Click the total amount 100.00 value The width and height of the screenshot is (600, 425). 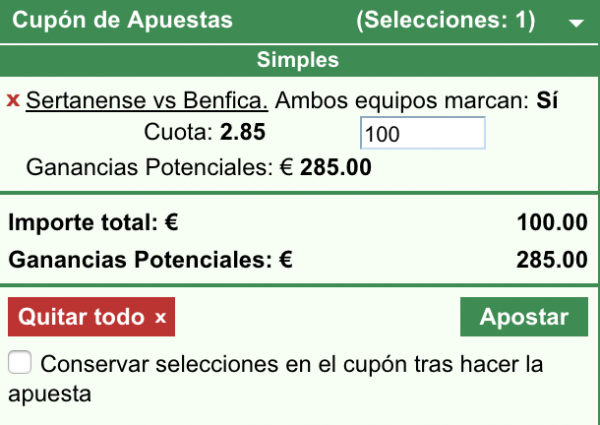pos(552,222)
